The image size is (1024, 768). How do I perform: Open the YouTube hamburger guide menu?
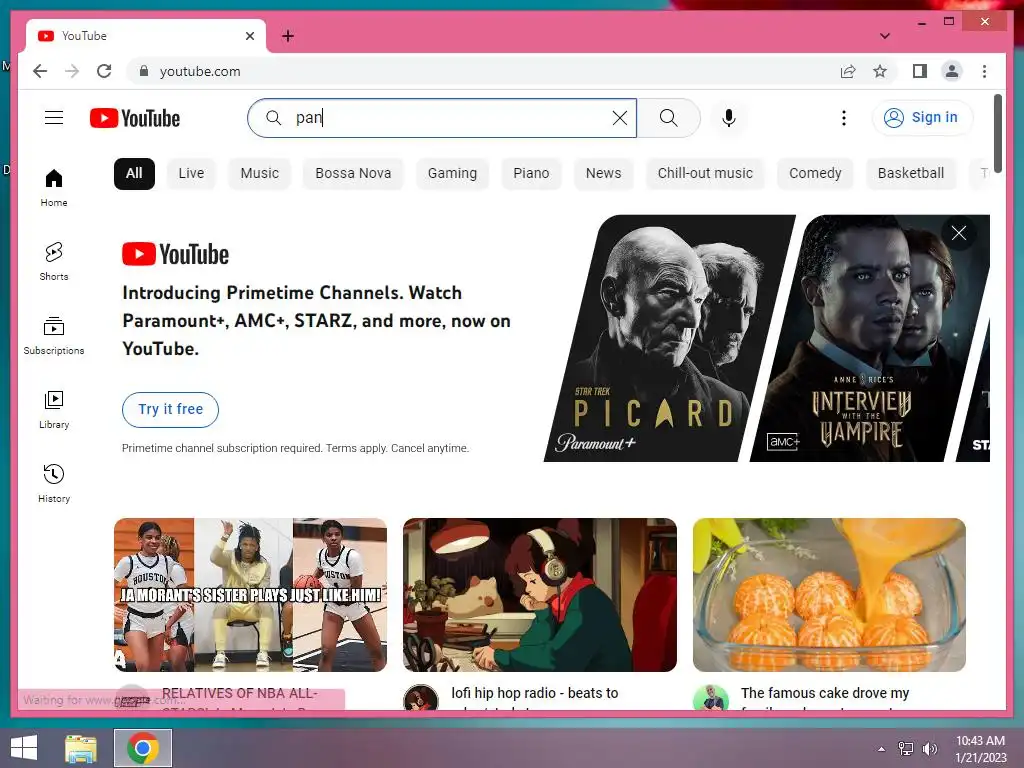[54, 118]
